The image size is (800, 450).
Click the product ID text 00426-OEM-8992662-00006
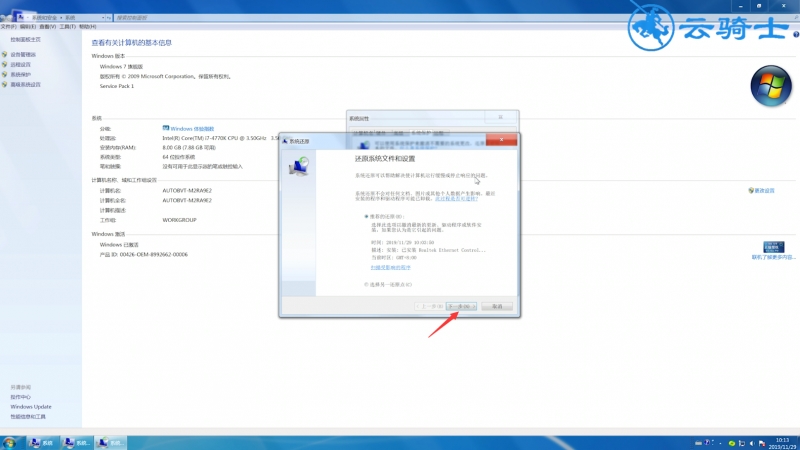(154, 255)
